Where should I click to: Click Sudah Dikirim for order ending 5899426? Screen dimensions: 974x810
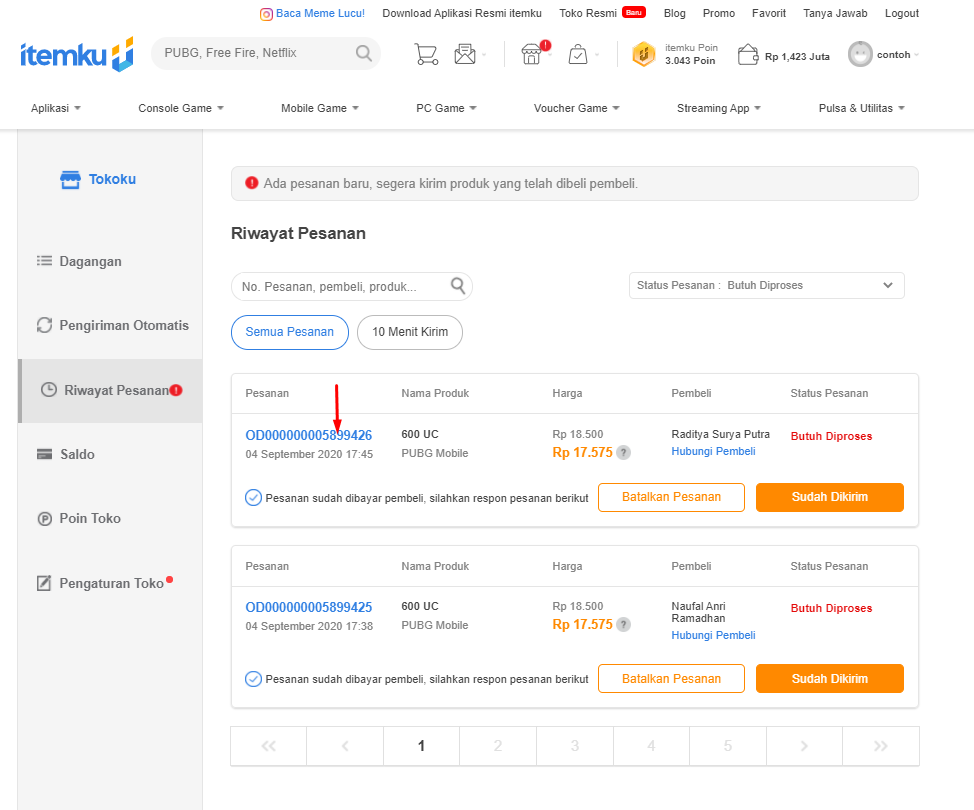click(829, 497)
